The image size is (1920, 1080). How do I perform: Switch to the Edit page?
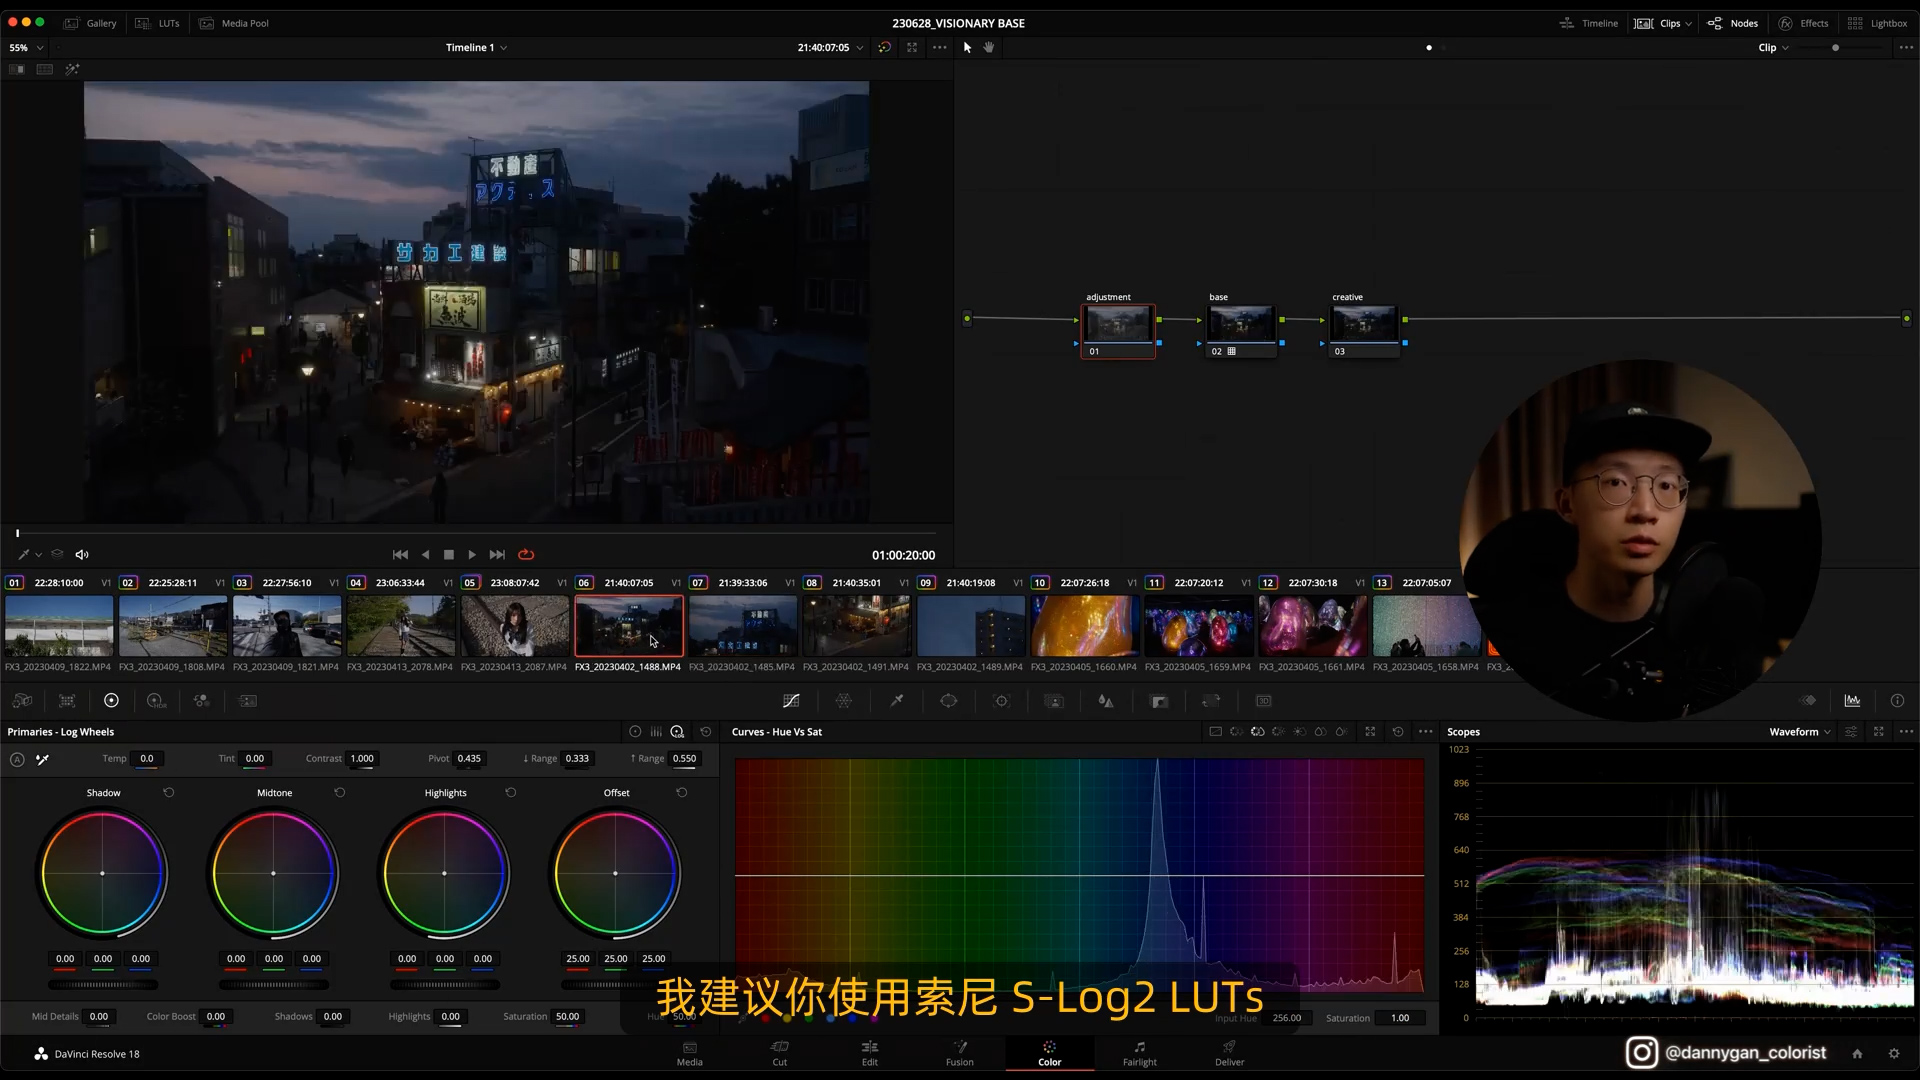[x=869, y=1053]
